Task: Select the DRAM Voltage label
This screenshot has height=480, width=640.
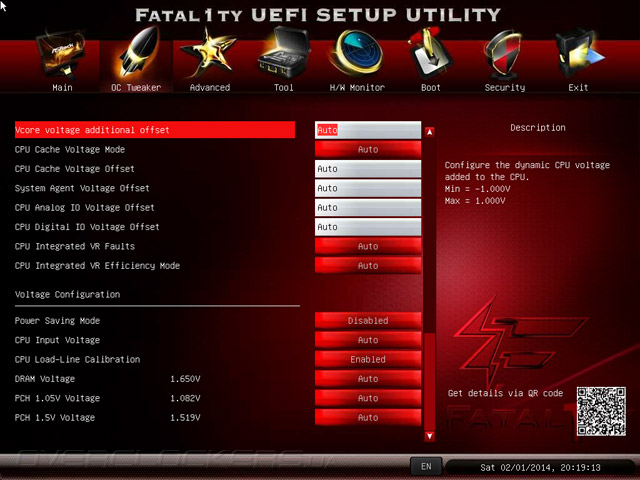Action: click(x=45, y=379)
